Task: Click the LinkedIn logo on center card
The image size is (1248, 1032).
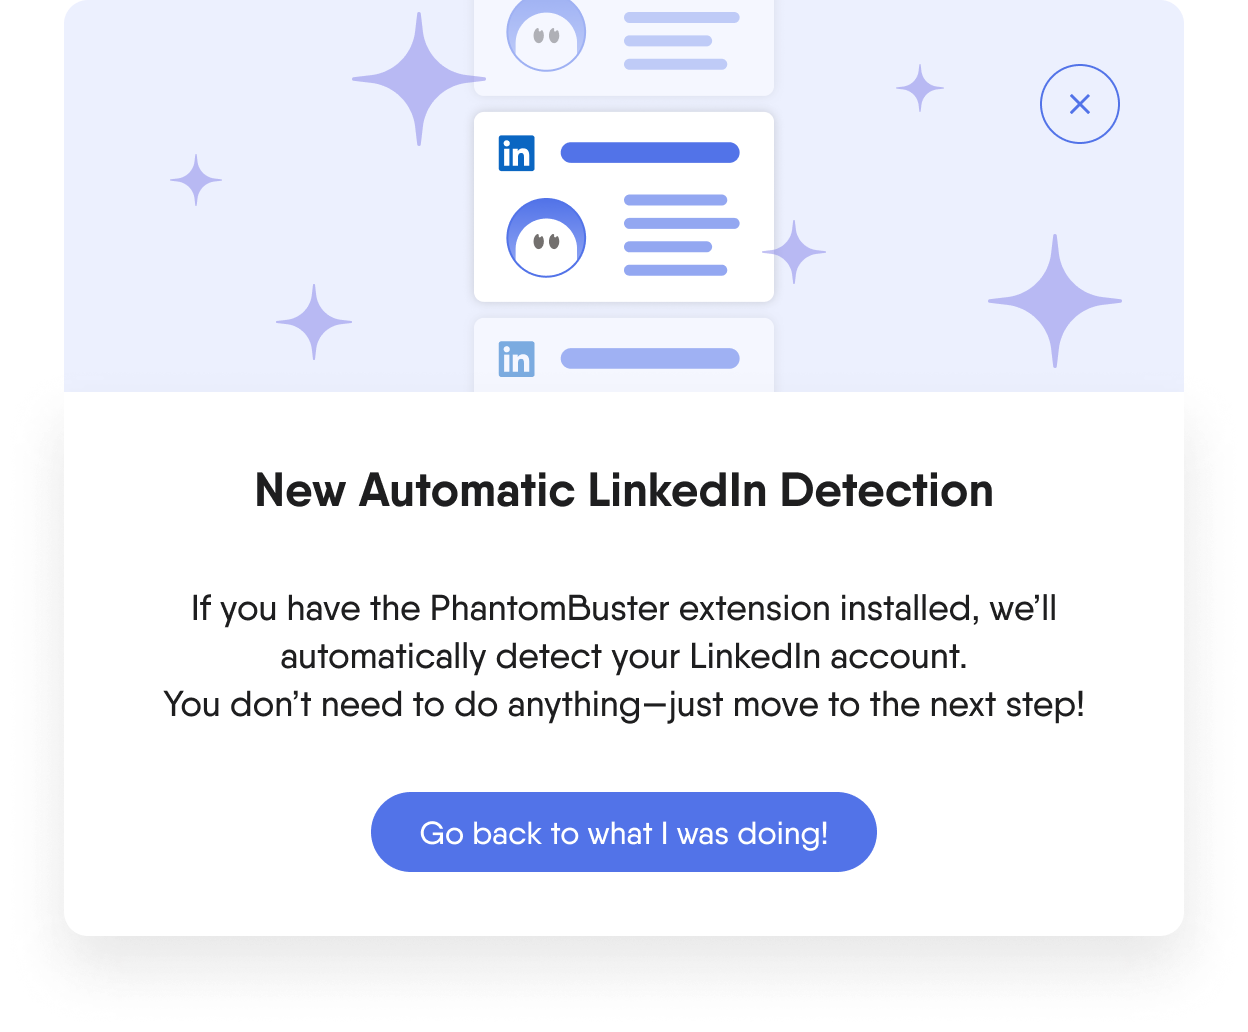Action: [x=516, y=153]
